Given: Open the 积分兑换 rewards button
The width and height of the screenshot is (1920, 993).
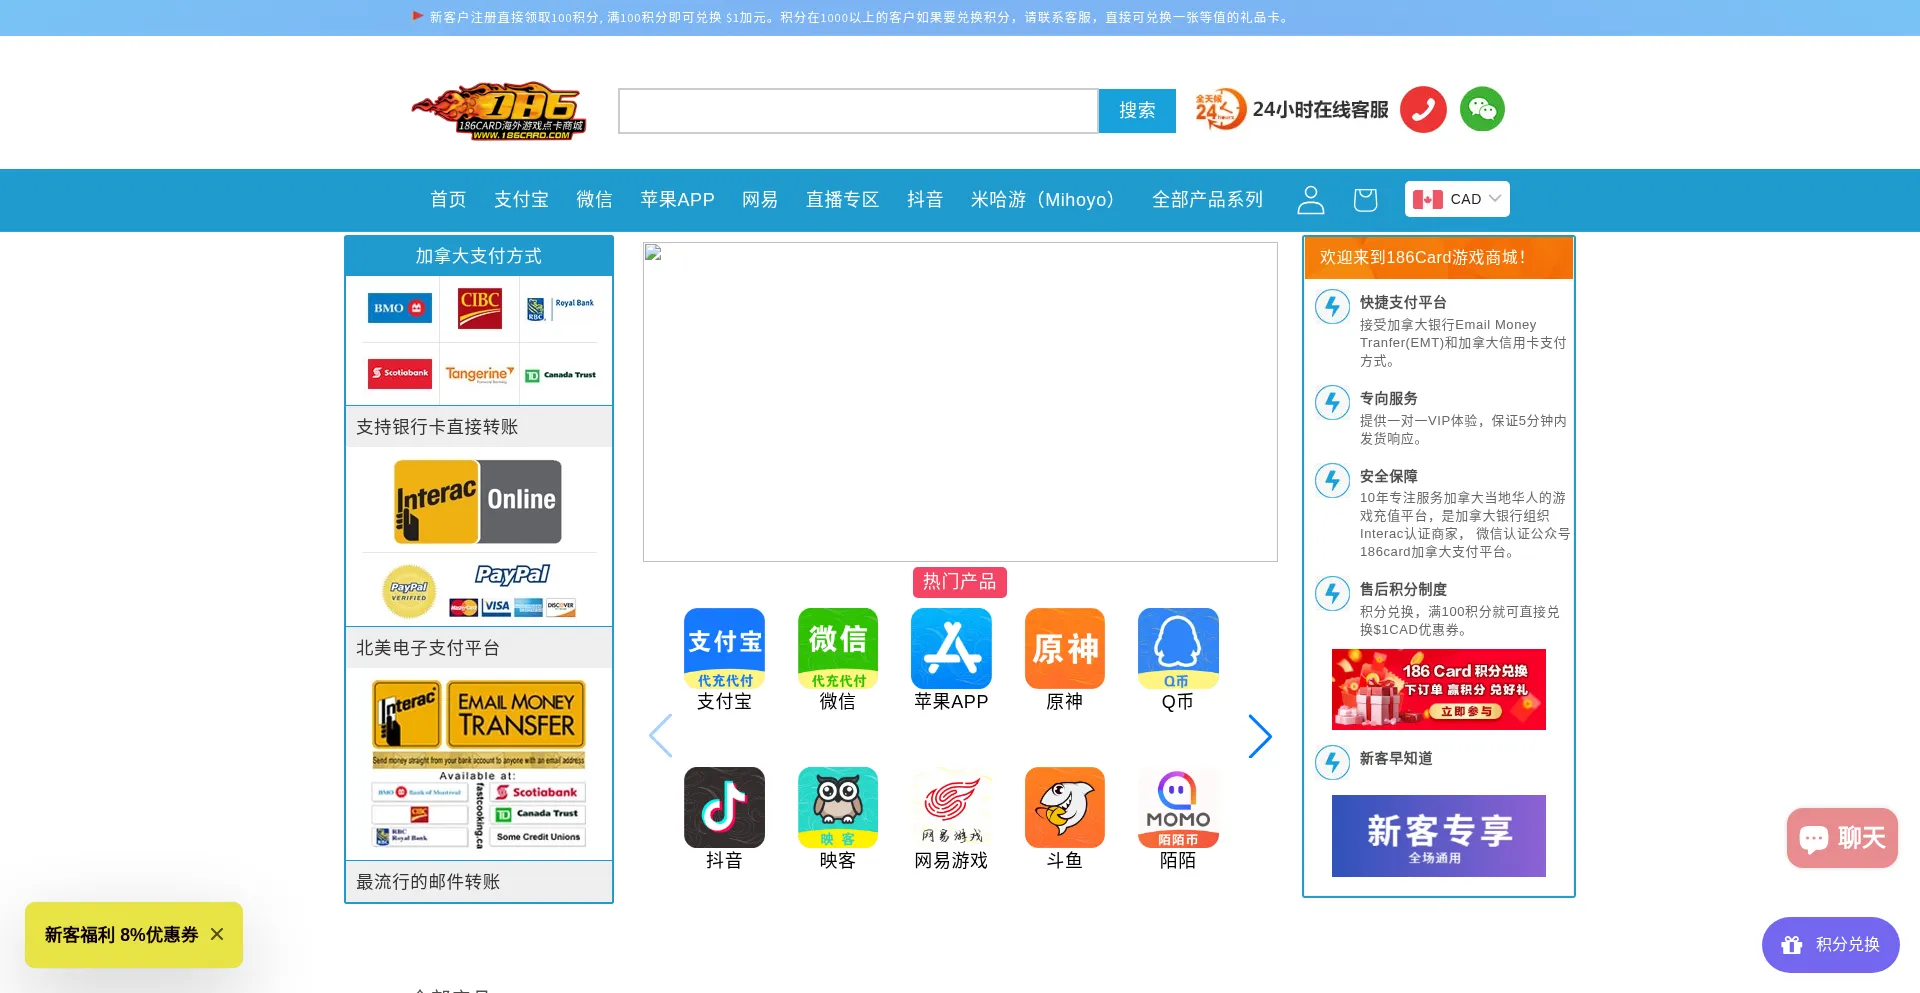Looking at the screenshot, I should [1830, 945].
